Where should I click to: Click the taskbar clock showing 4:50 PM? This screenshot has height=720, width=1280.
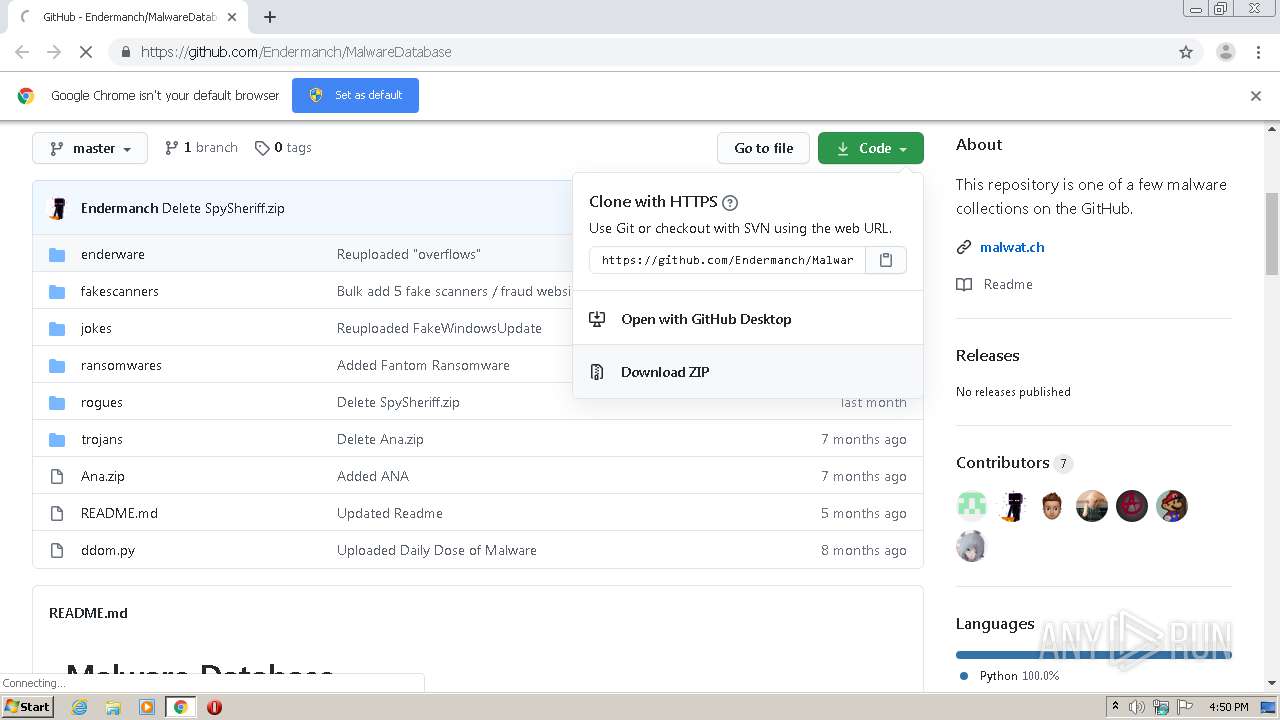coord(1228,707)
